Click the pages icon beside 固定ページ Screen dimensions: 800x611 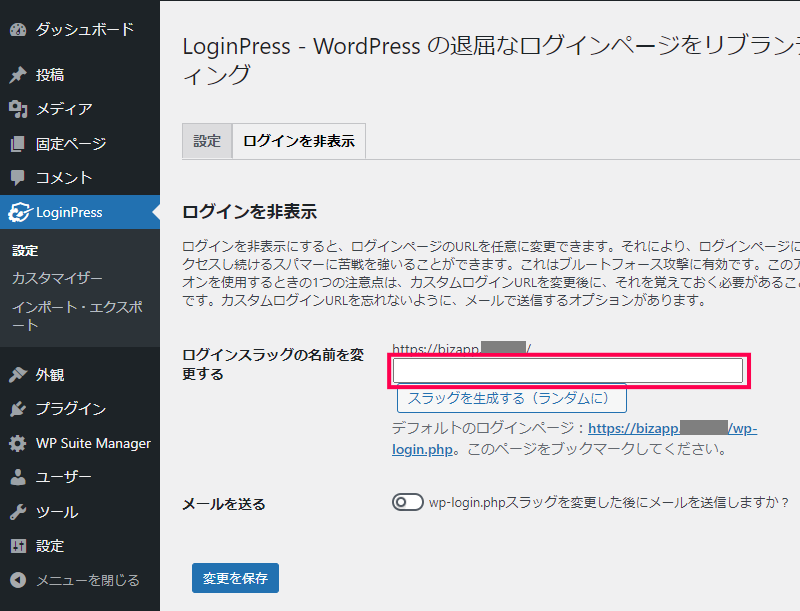tap(18, 144)
